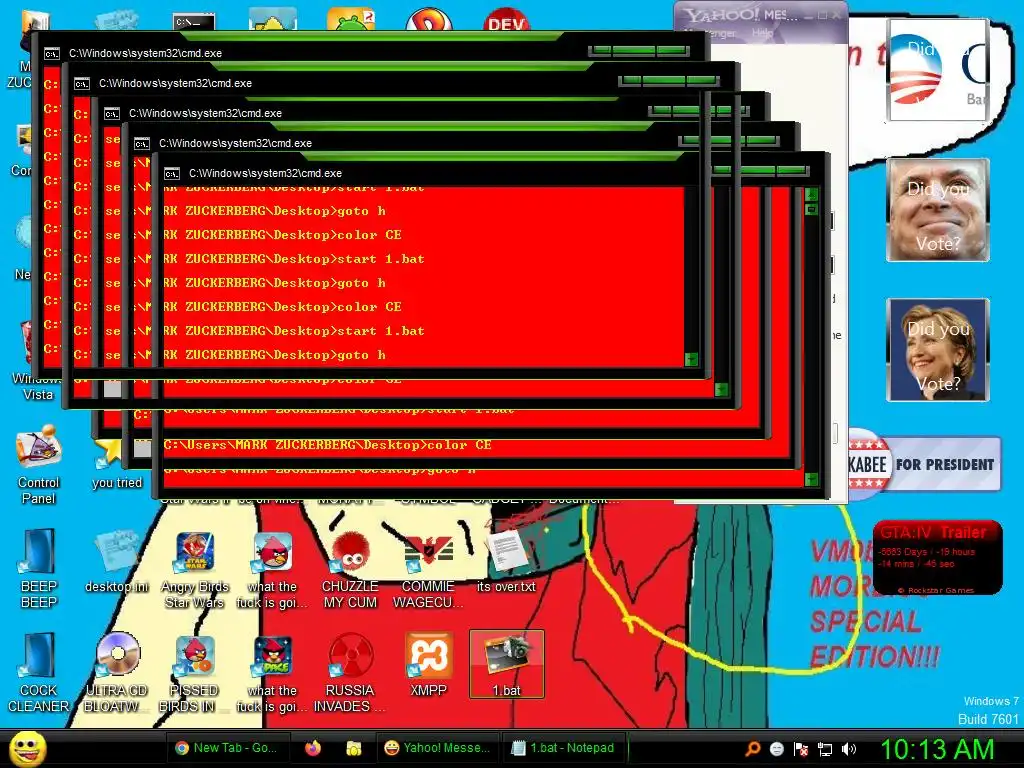Click the Huckabee FOR PRESIDENT banner gadget
1024x768 pixels.
924,464
